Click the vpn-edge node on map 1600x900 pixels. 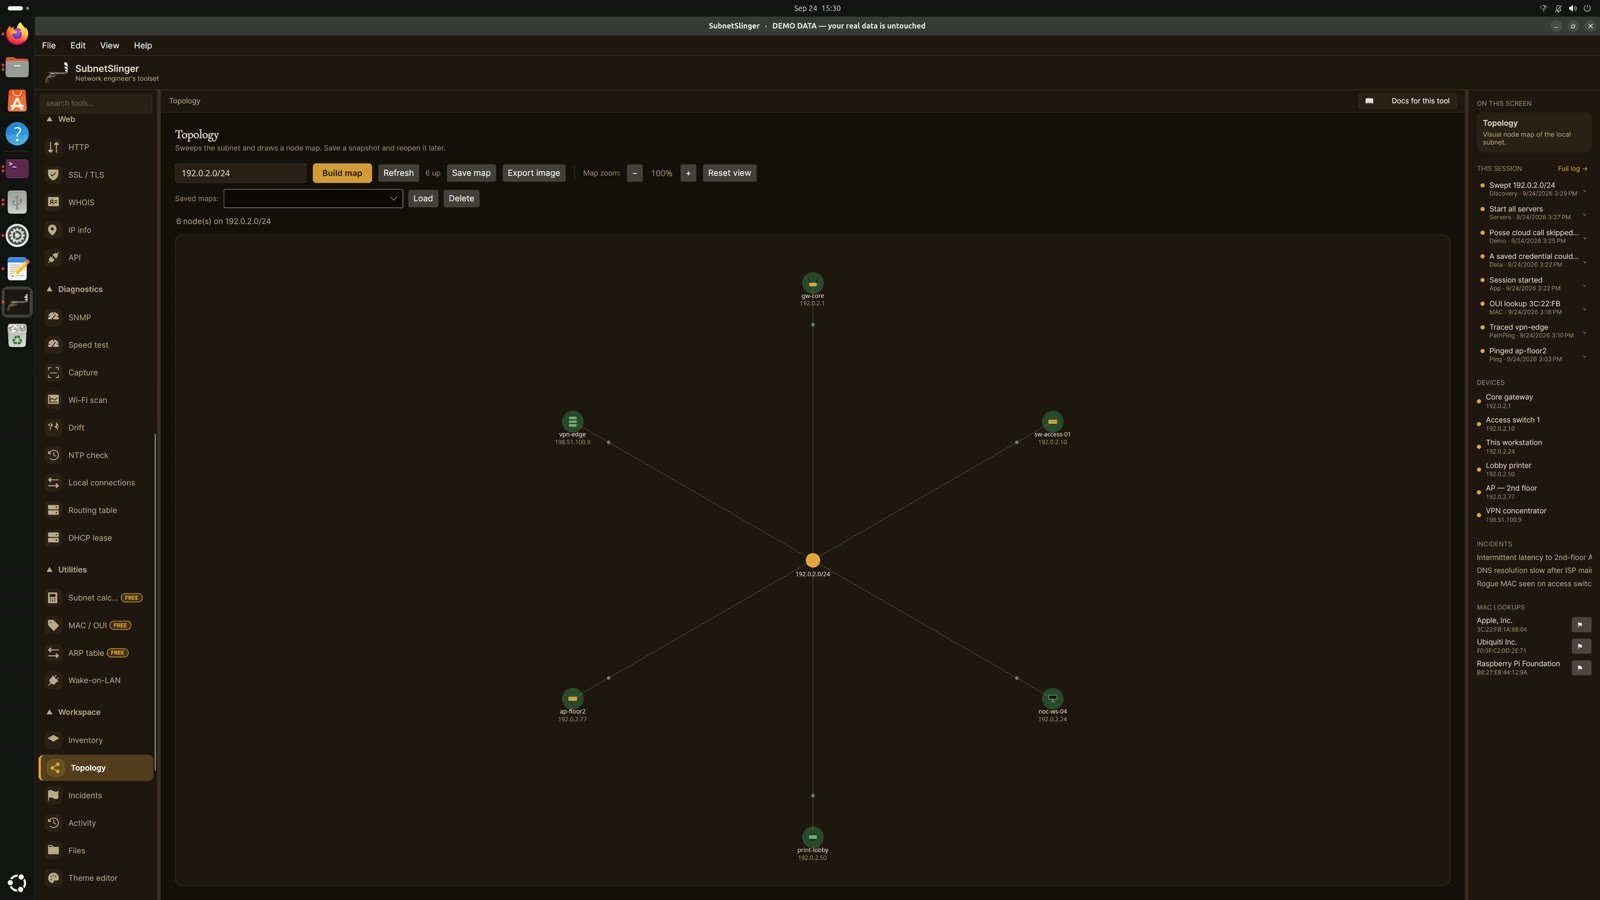(x=572, y=422)
